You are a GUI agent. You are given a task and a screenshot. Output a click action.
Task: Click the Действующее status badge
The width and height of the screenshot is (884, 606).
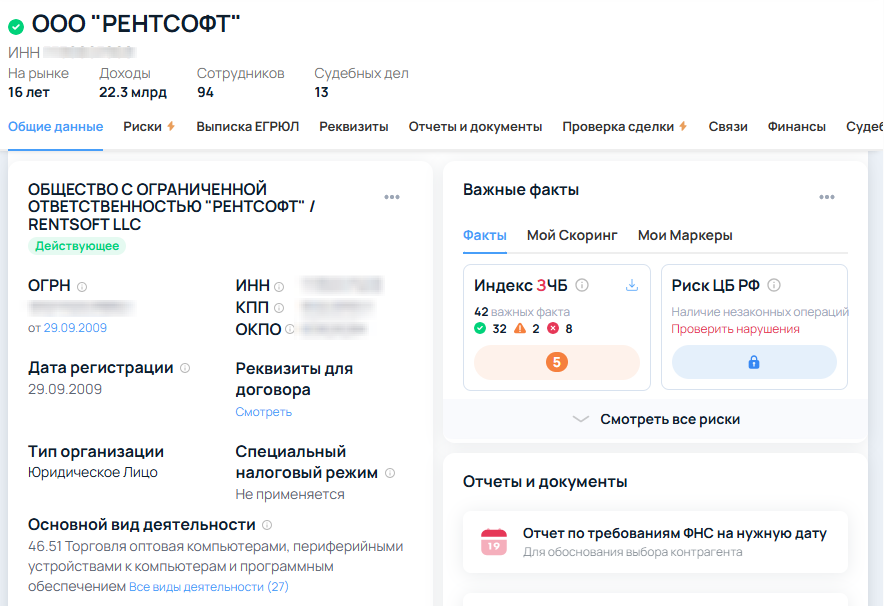click(x=77, y=246)
